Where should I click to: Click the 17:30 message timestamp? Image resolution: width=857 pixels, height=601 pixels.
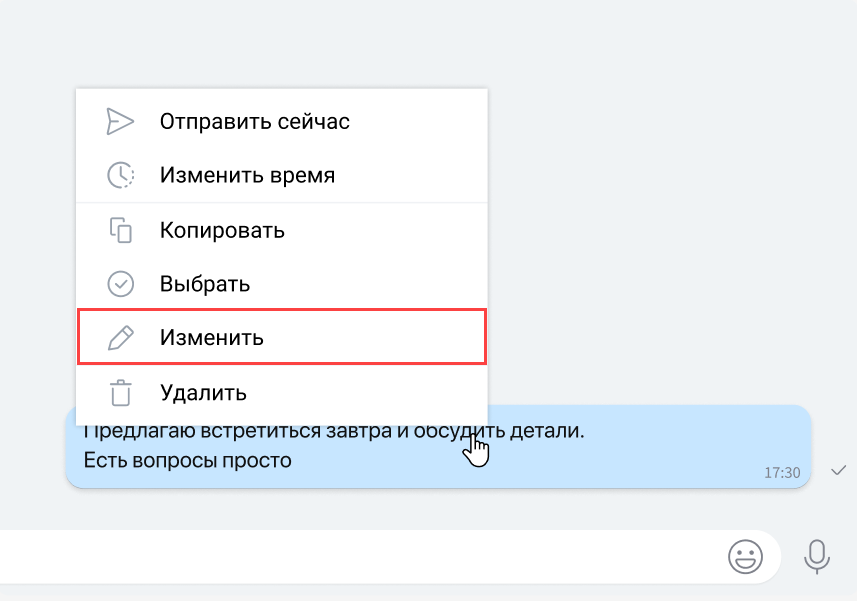(x=782, y=472)
